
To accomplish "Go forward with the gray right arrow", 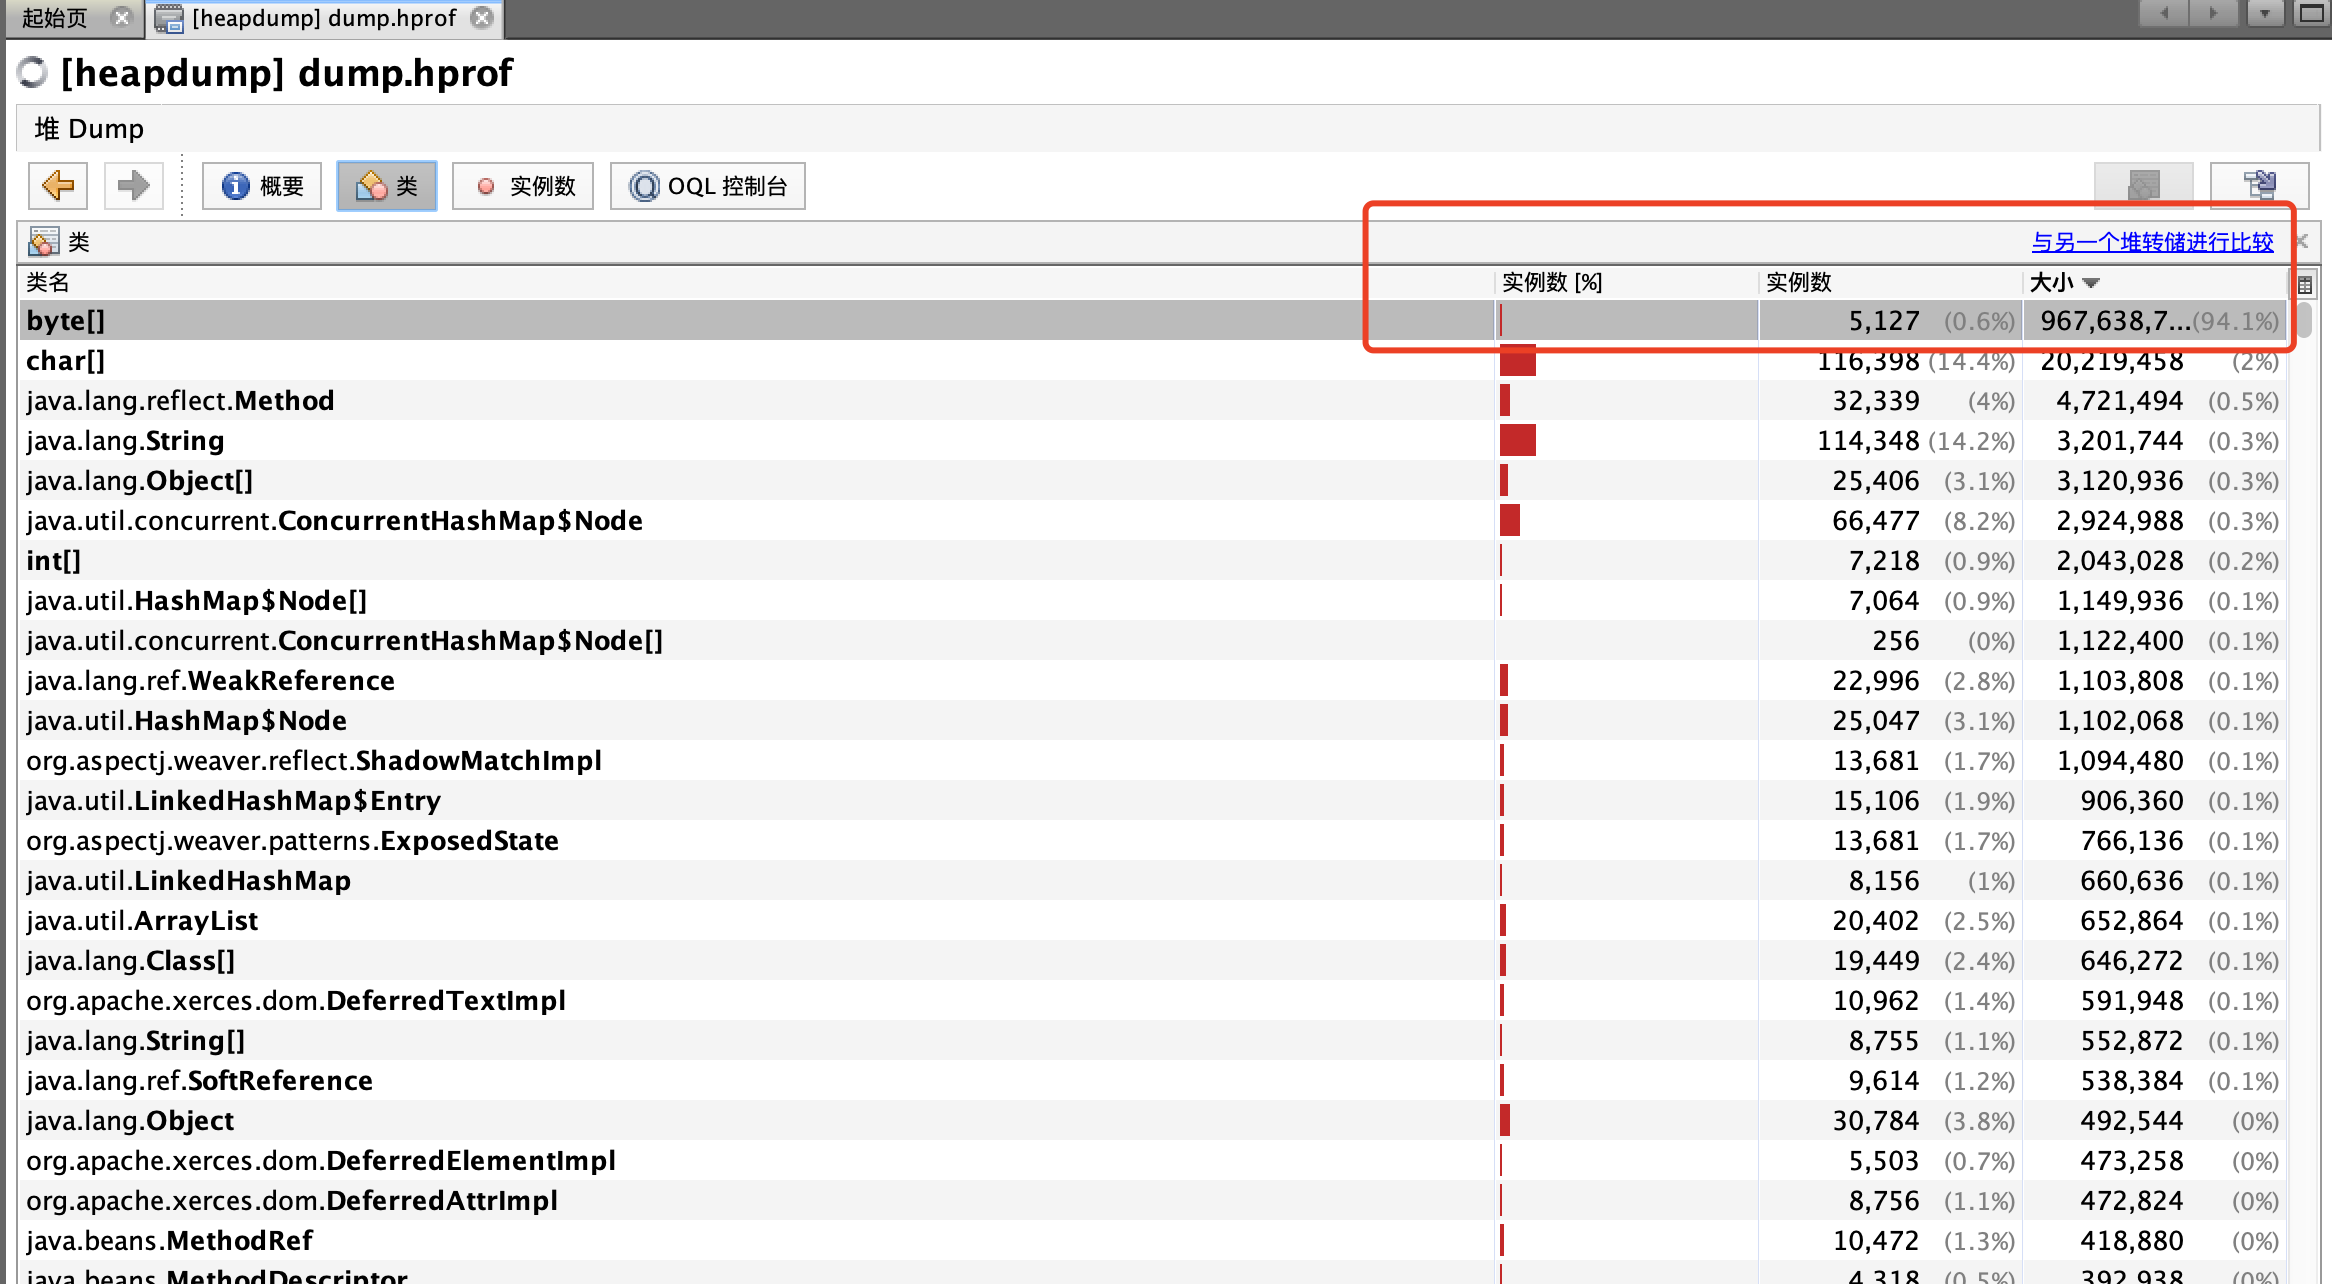I will click(x=133, y=186).
